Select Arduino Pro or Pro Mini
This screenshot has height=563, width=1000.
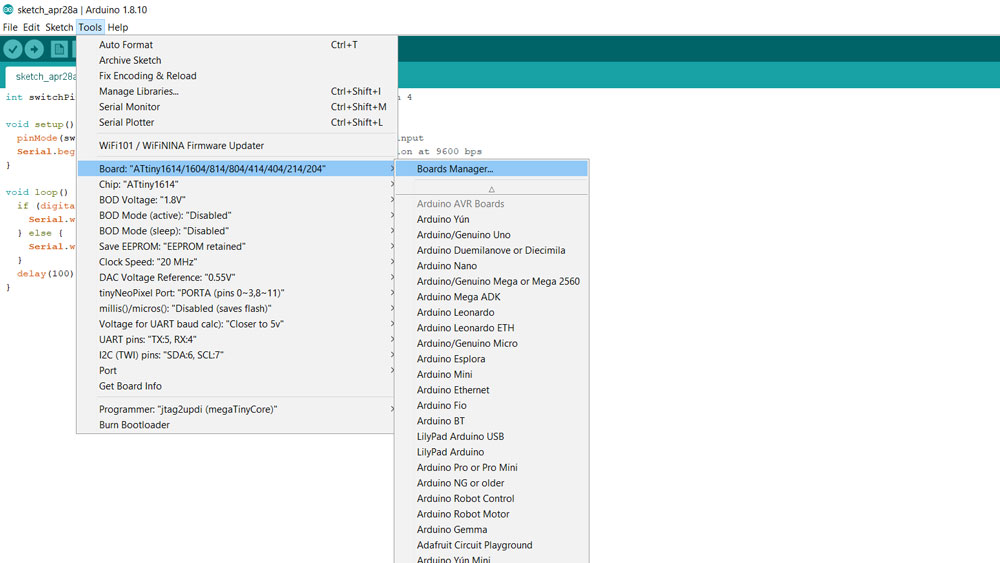click(492, 467)
